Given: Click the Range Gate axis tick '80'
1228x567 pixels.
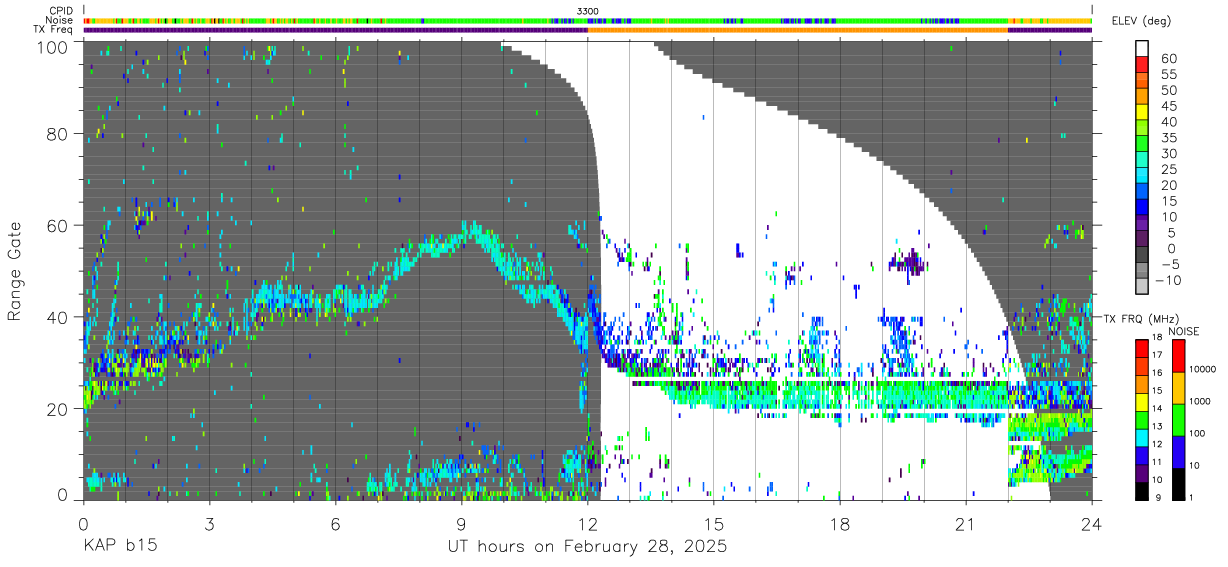Looking at the screenshot, I should pyautogui.click(x=58, y=133).
